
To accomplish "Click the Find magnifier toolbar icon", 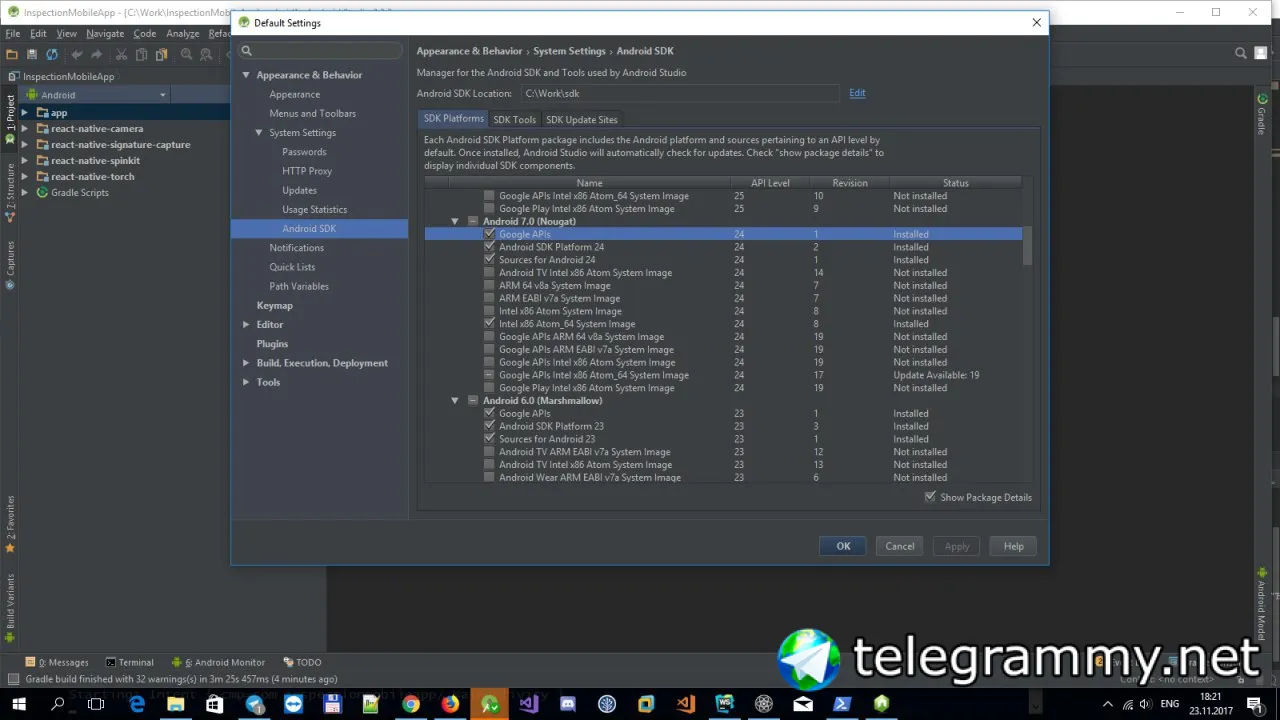I will tap(186, 54).
